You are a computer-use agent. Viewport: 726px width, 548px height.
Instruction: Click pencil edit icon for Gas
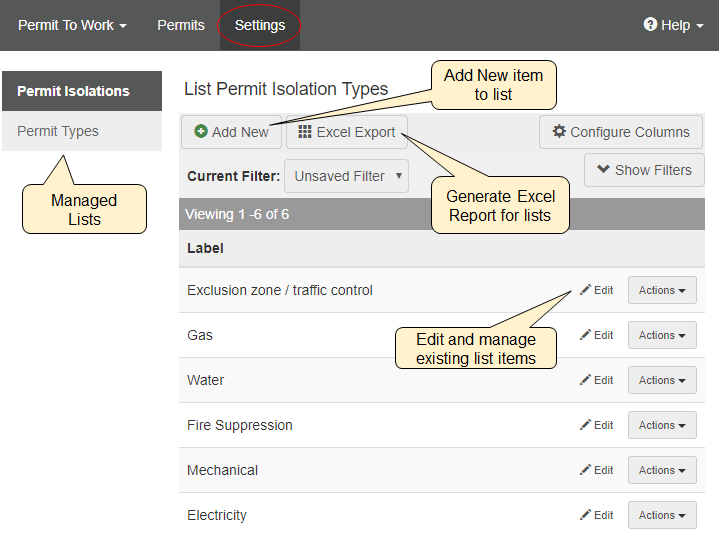pyautogui.click(x=585, y=335)
